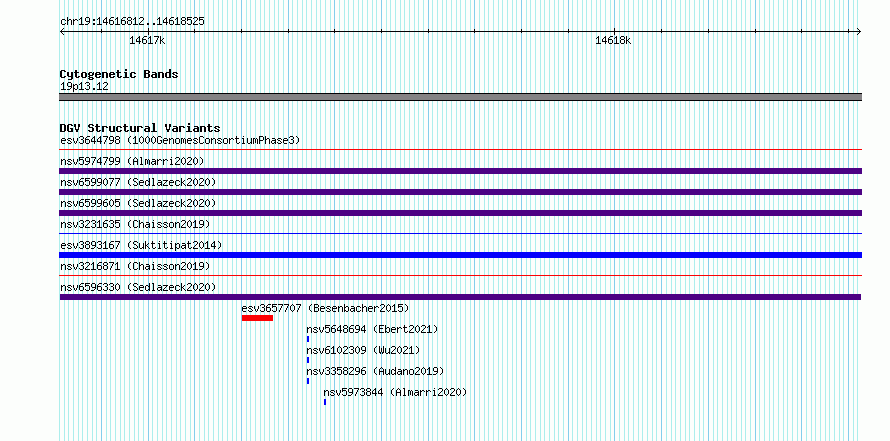The image size is (890, 441).
Task: Click the thin red line under esv3644798
Action: pyautogui.click(x=460, y=150)
